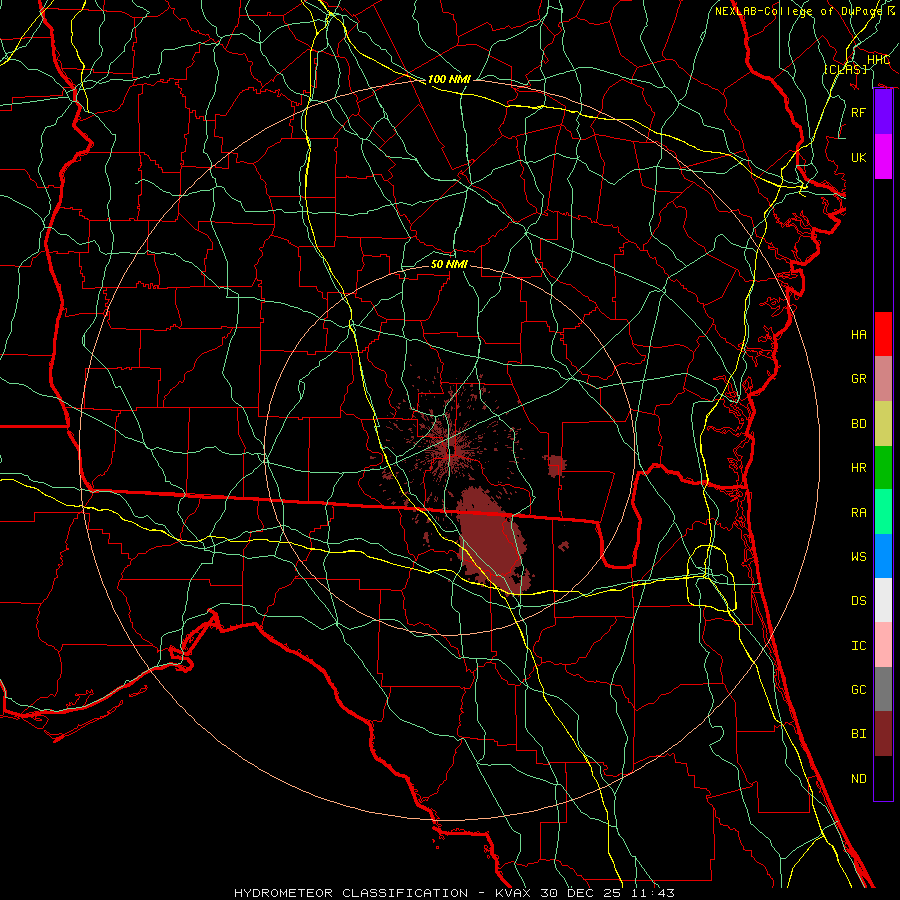Click the GR legend label
900x900 pixels.
[x=859, y=379]
